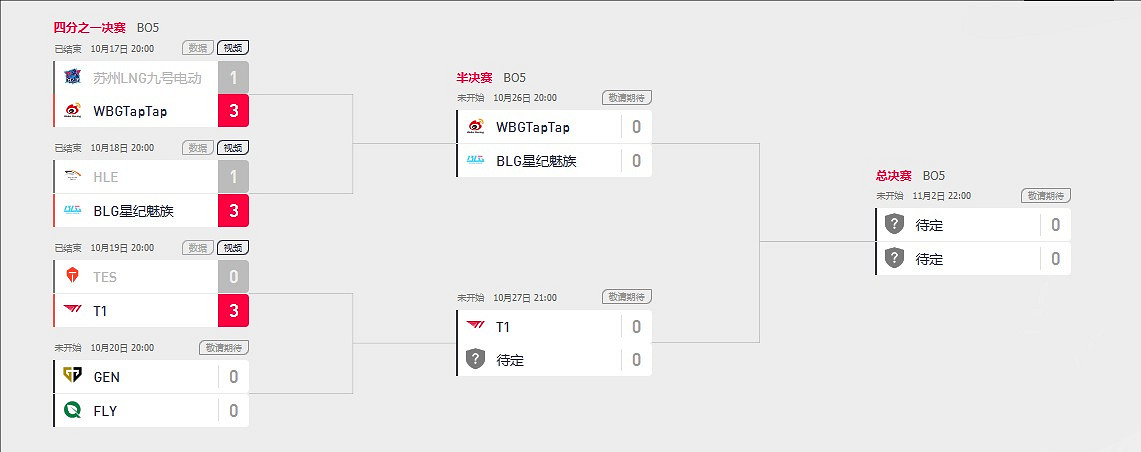Click the T1 logo in the semifinal match
The height and width of the screenshot is (452, 1141).
[x=476, y=326]
